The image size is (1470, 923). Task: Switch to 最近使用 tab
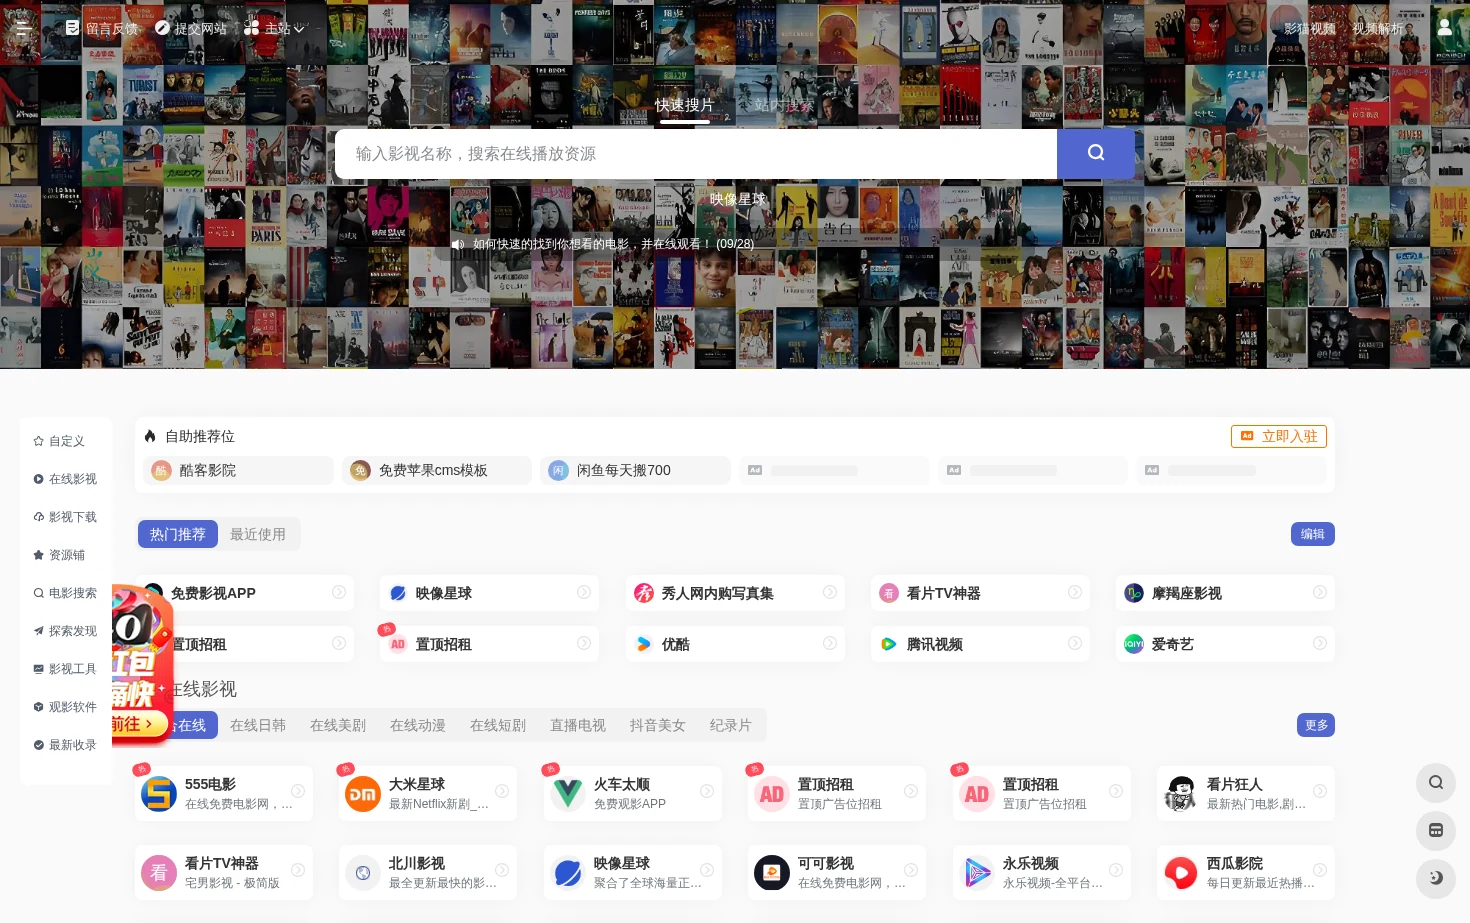(x=258, y=534)
